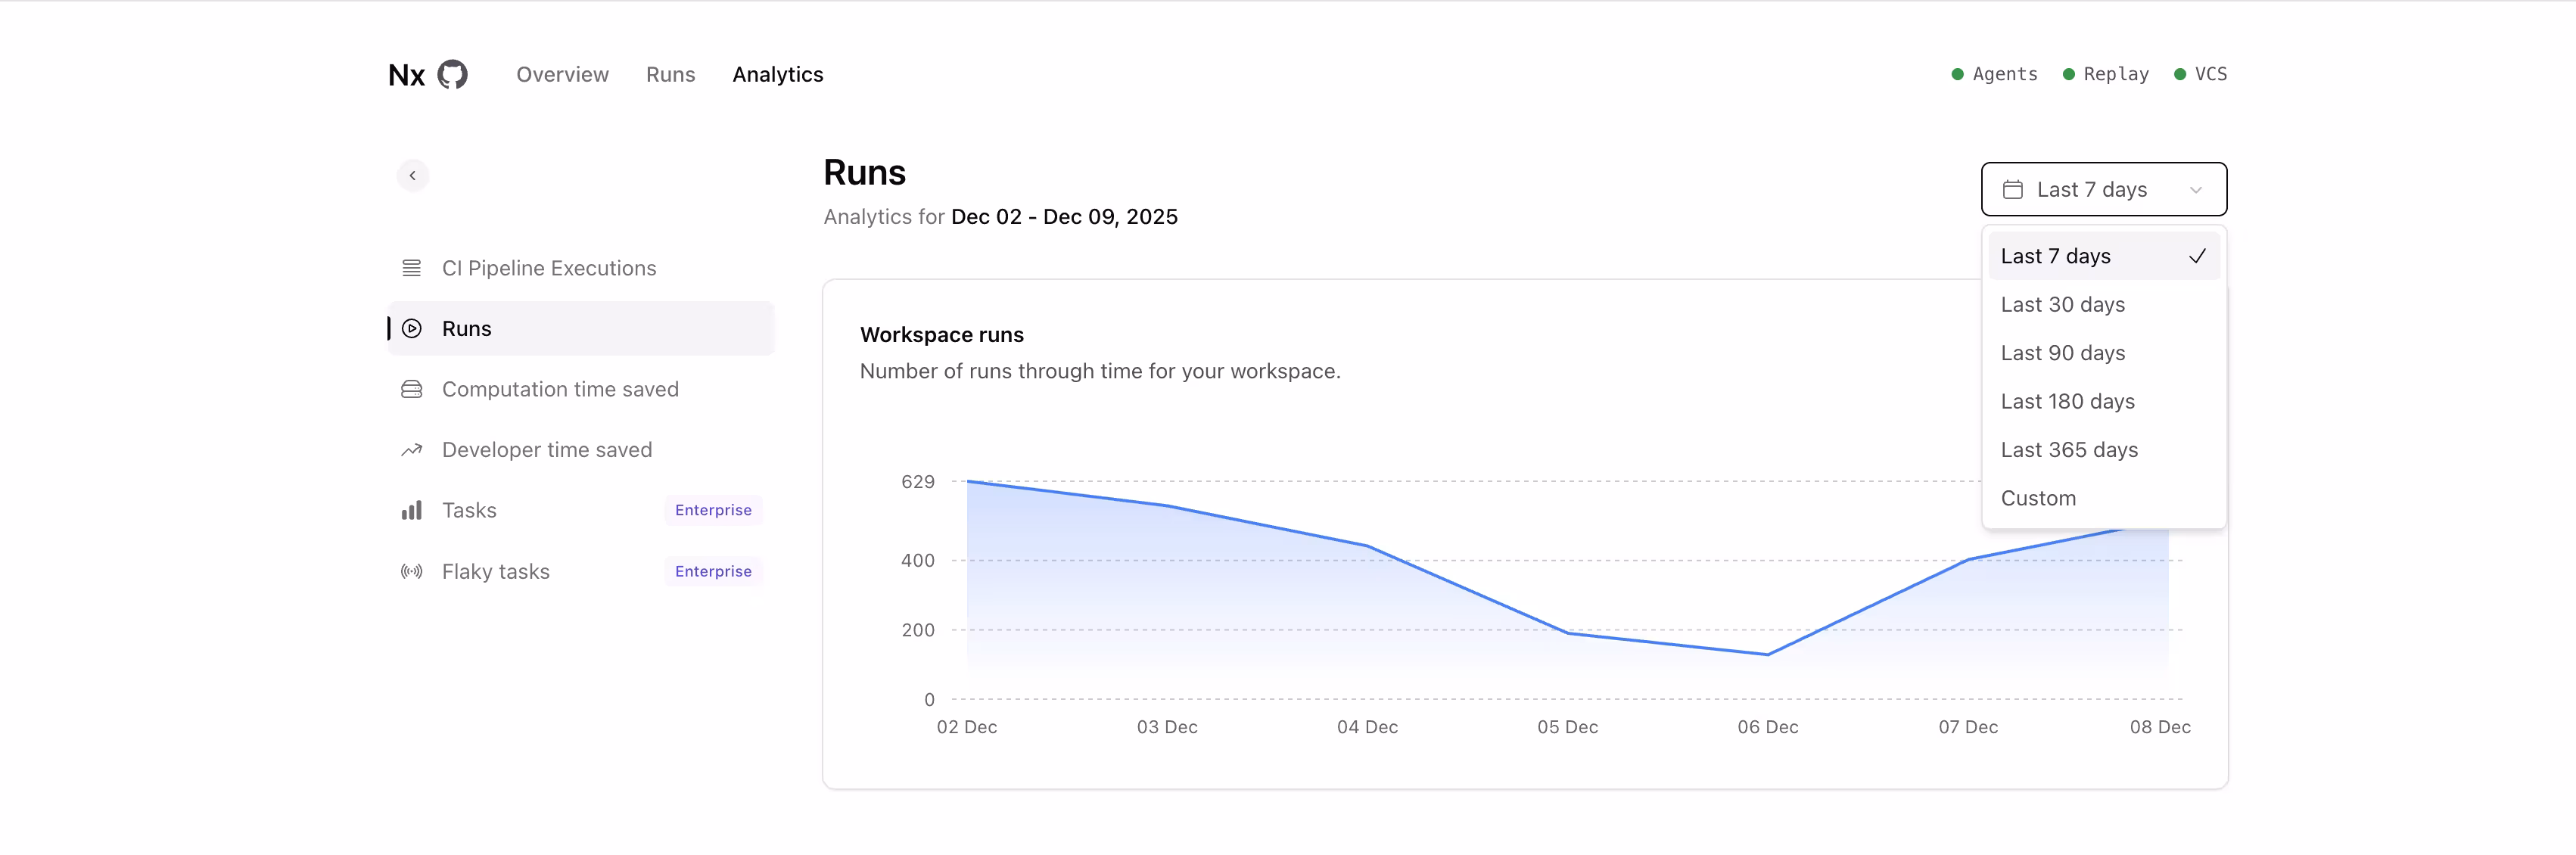Click the Tasks bar chart icon
The height and width of the screenshot is (855, 2576).
(411, 511)
